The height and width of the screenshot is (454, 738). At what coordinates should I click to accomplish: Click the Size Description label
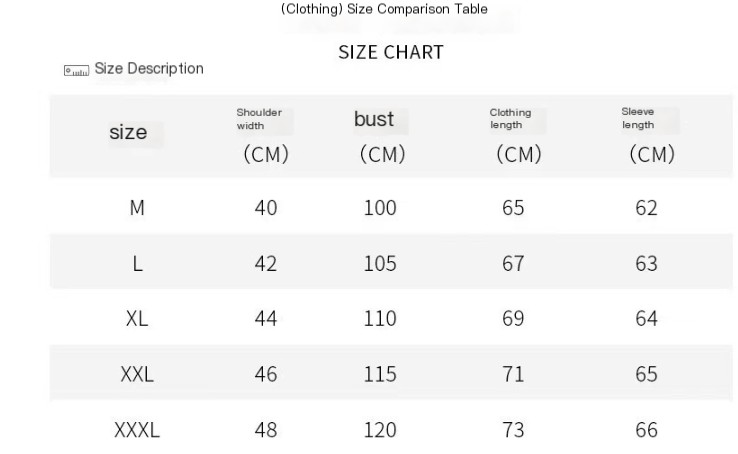point(148,69)
